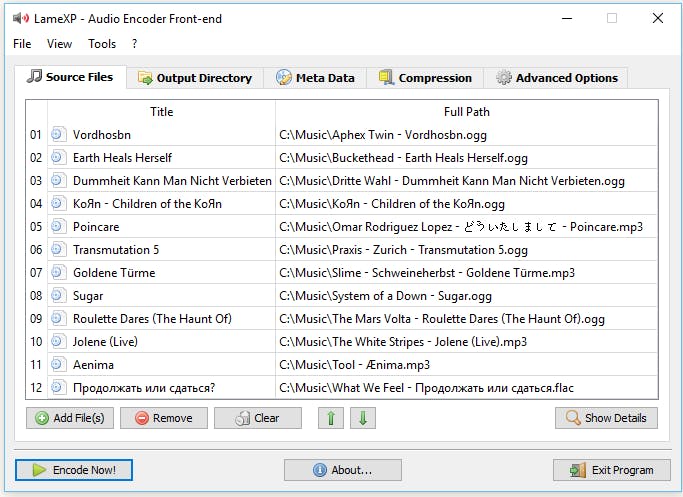
Task: Click the audio file icon beside Vordhosbn
Action: tap(58, 134)
